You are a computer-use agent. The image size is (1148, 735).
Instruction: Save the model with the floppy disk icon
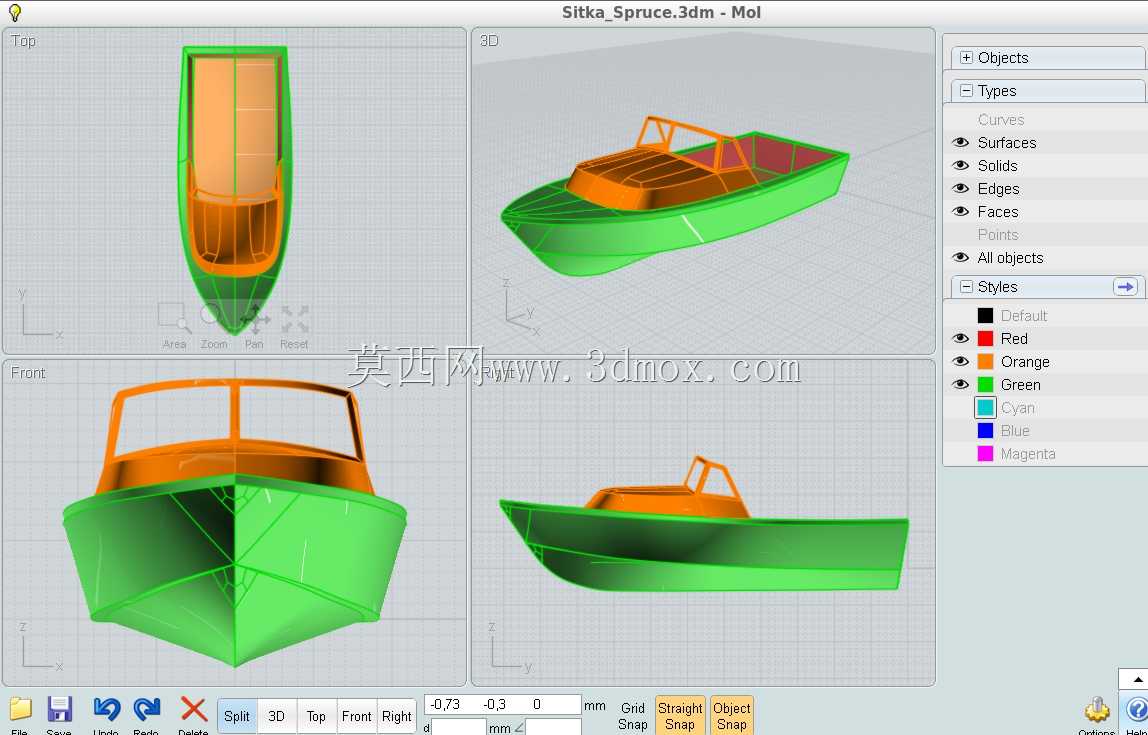tap(59, 710)
